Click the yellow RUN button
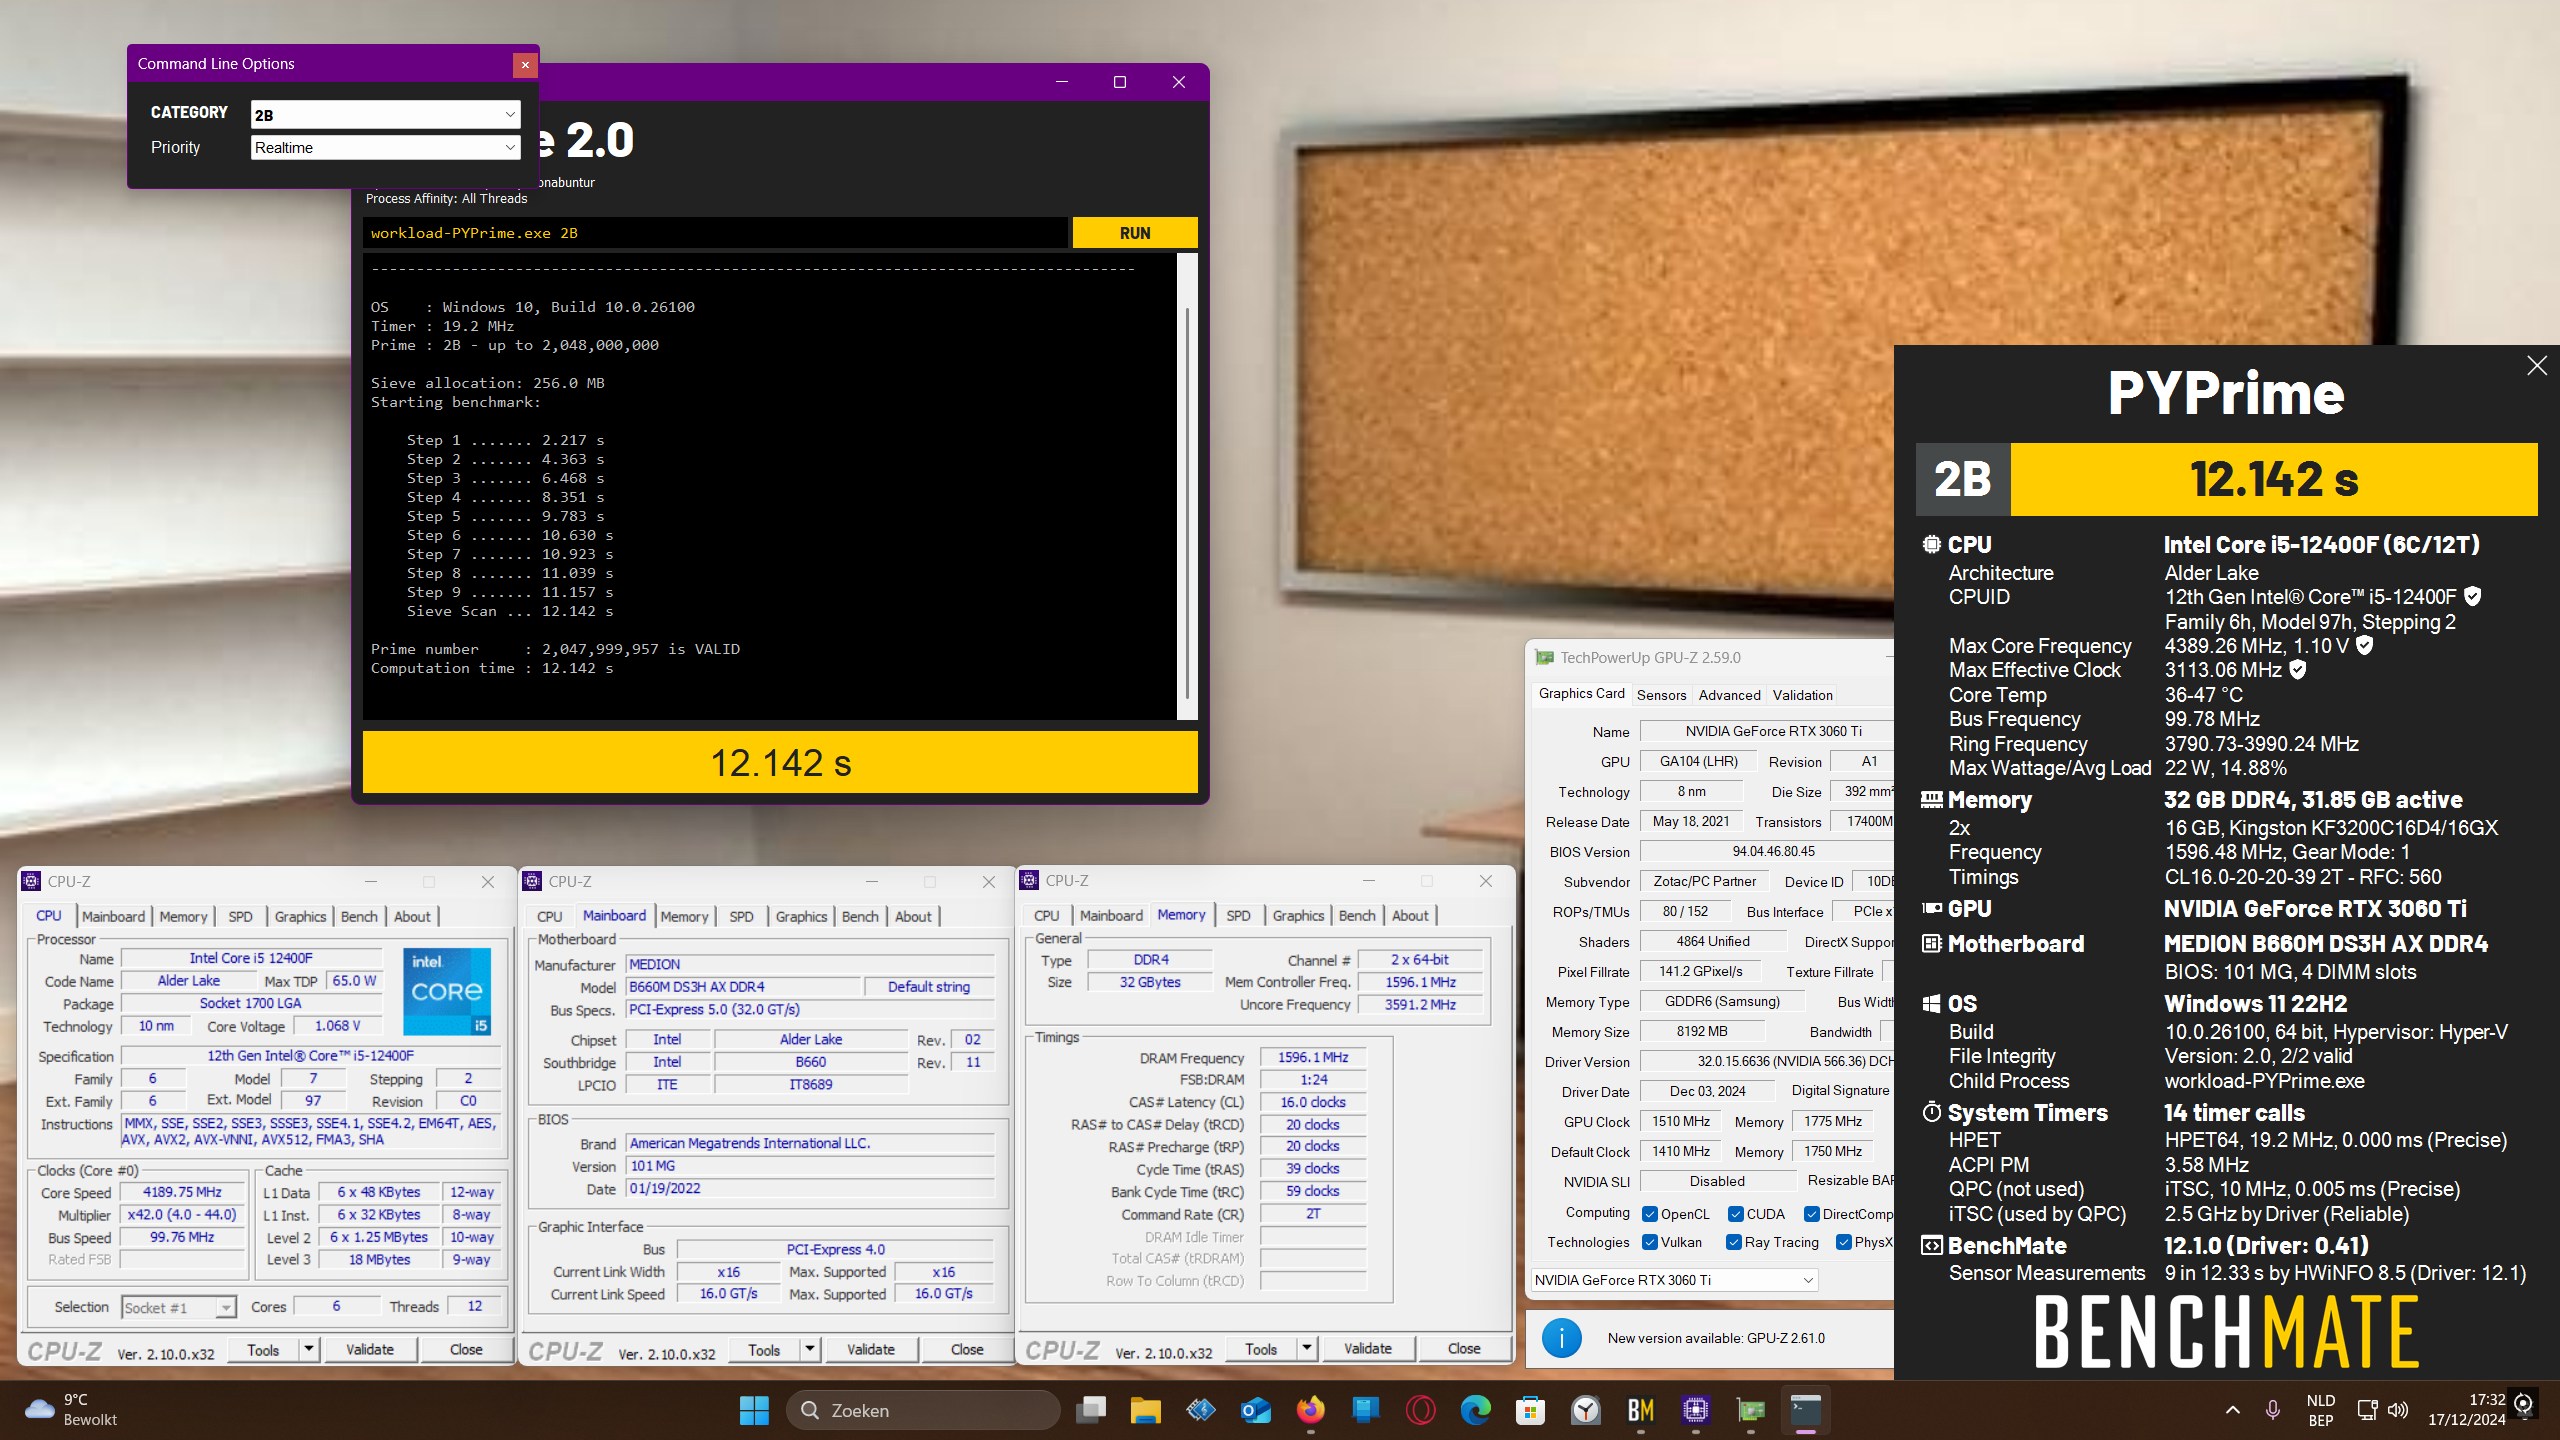The image size is (2560, 1440). (1135, 233)
